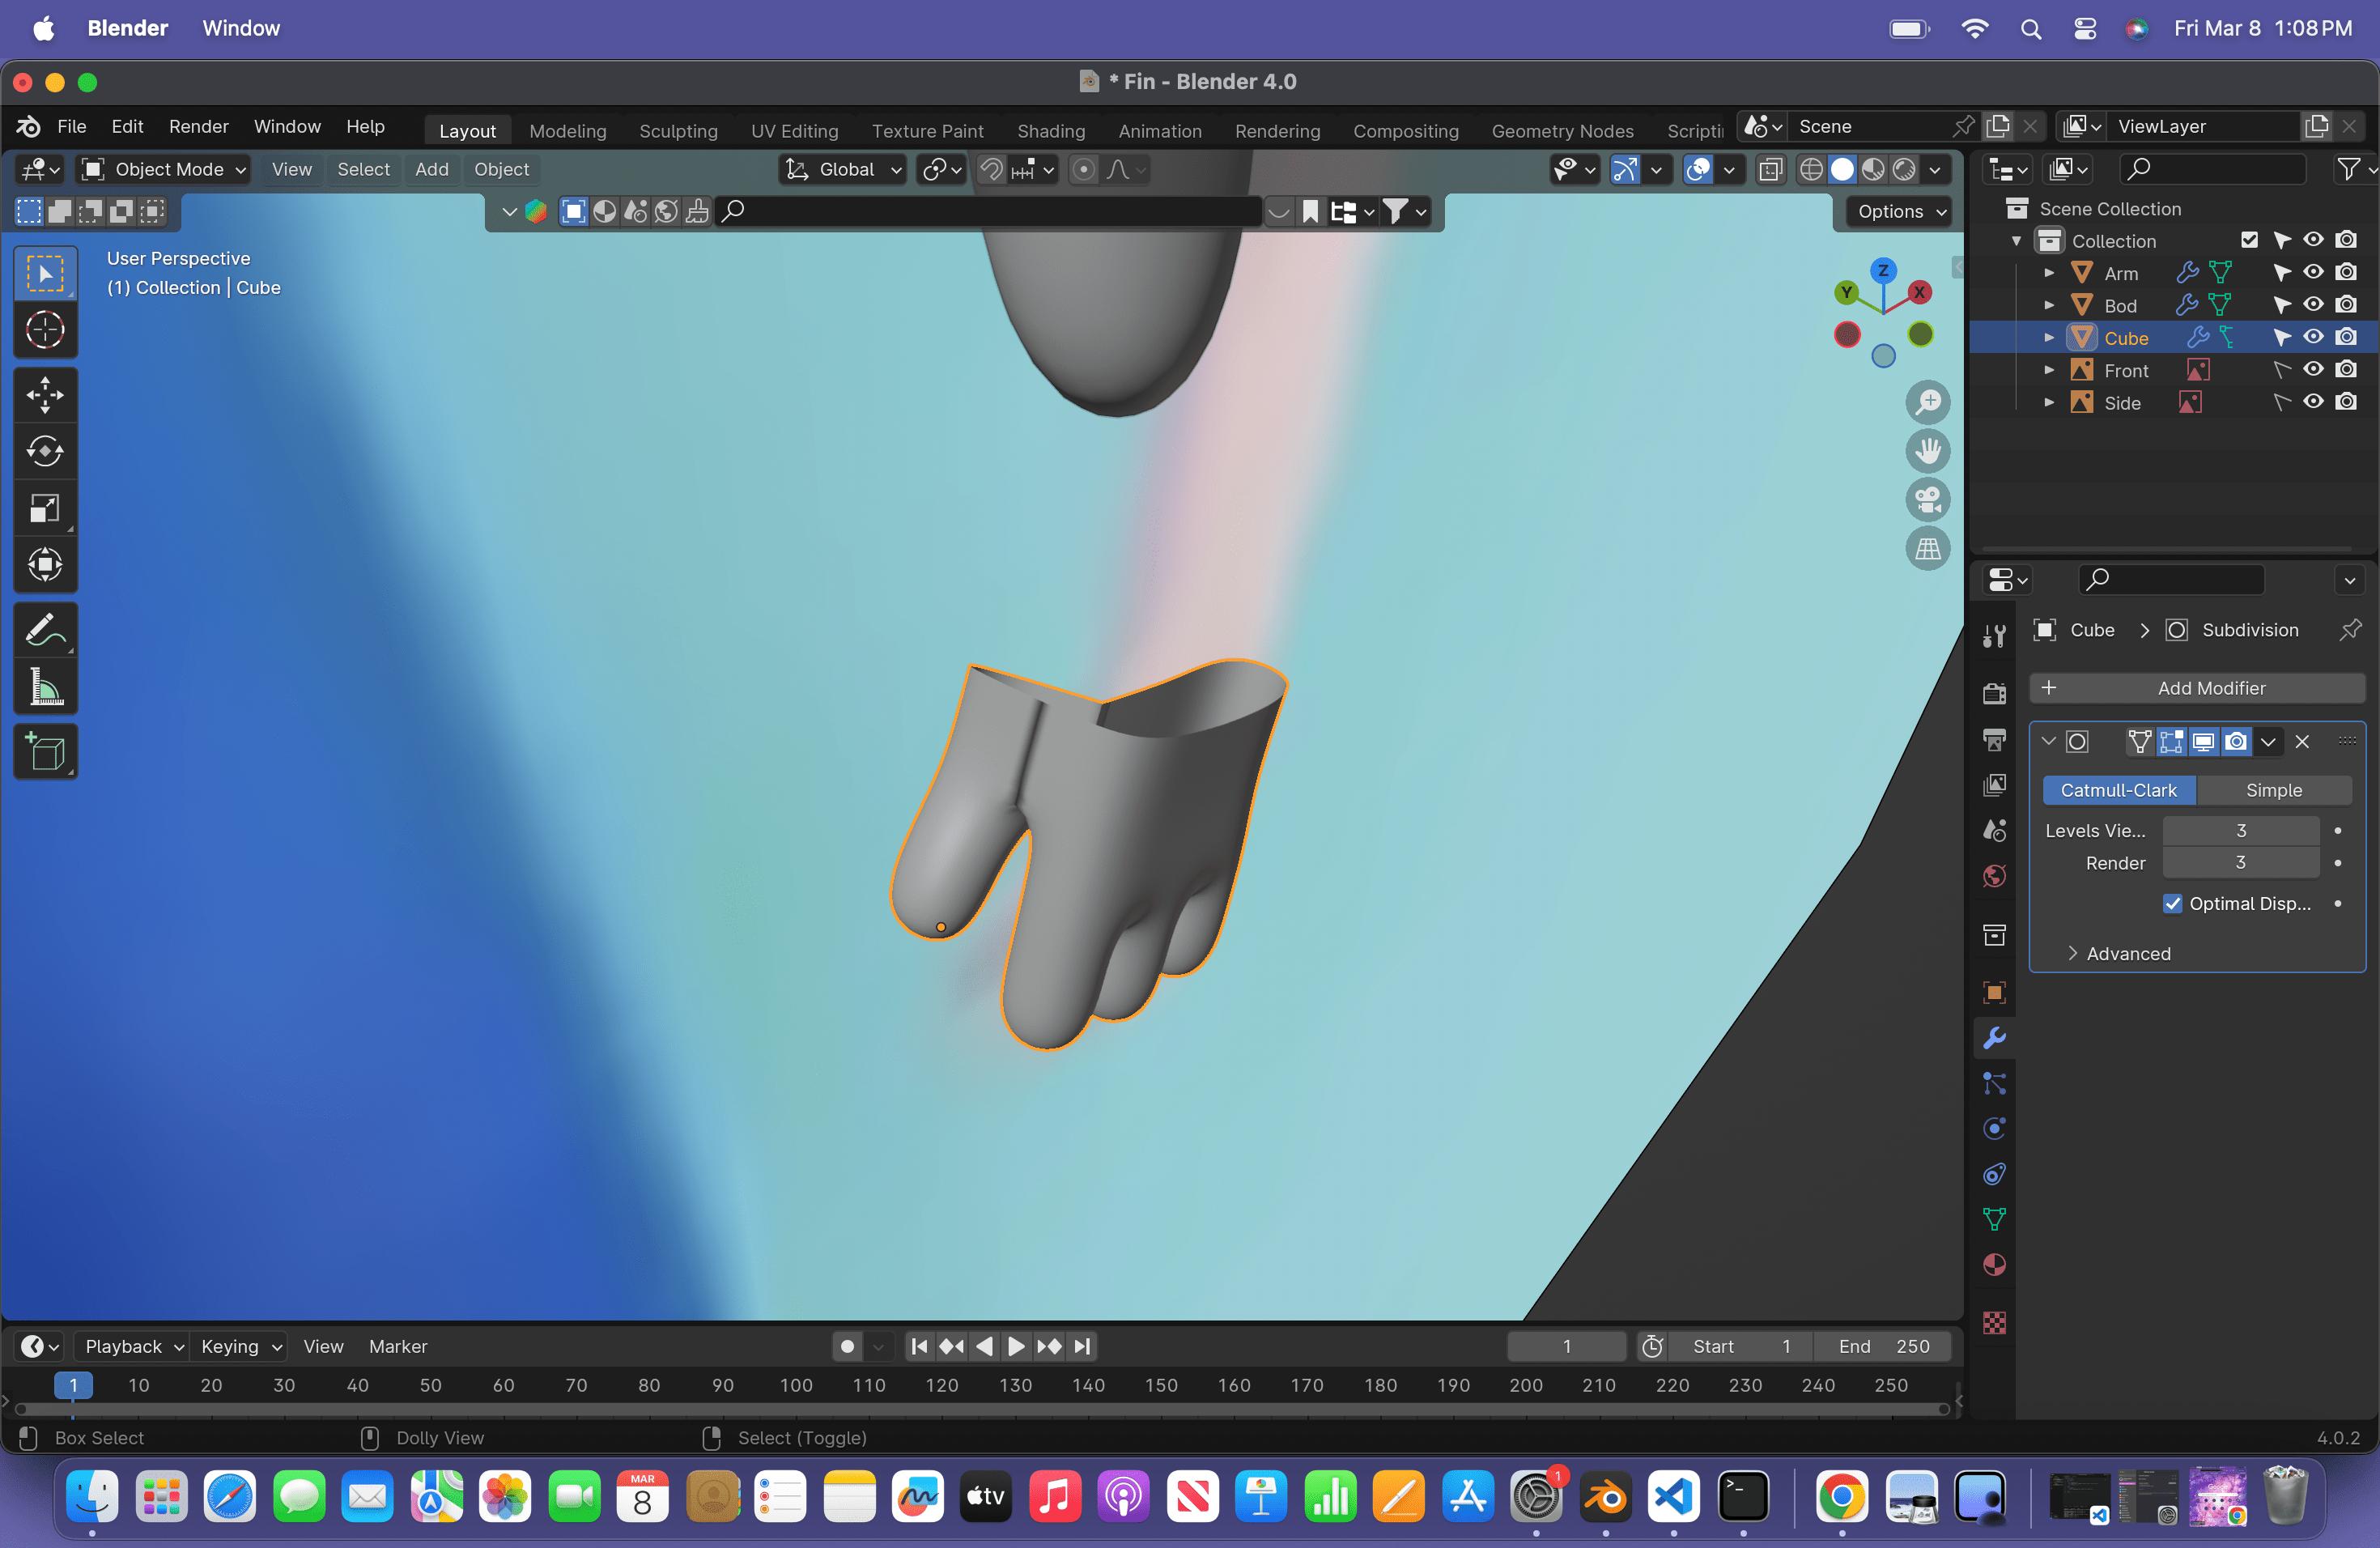Open the Playback dropdown
This screenshot has width=2380, height=1548.
[133, 1346]
